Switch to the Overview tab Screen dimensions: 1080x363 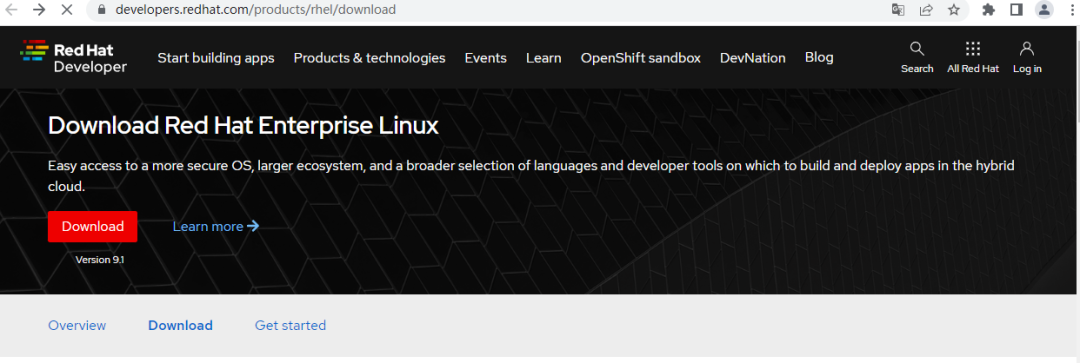click(x=77, y=325)
